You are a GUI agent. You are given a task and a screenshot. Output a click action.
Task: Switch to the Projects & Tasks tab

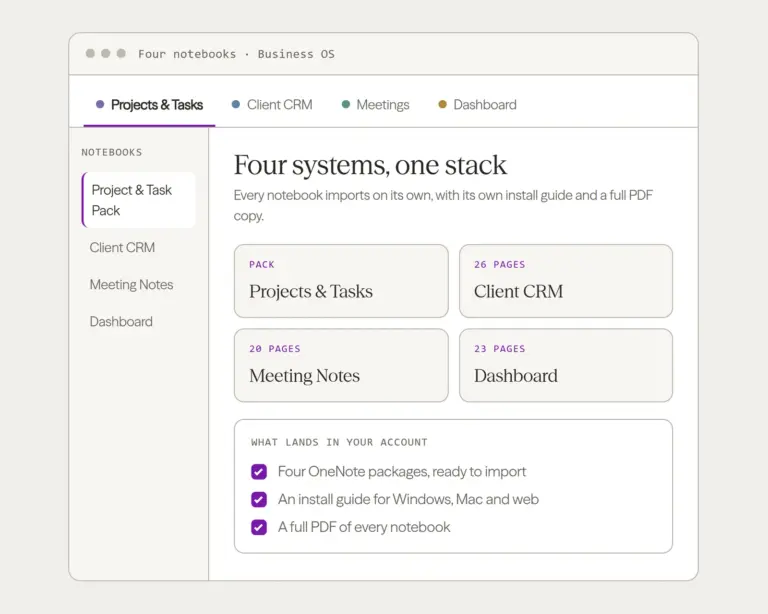coord(149,105)
